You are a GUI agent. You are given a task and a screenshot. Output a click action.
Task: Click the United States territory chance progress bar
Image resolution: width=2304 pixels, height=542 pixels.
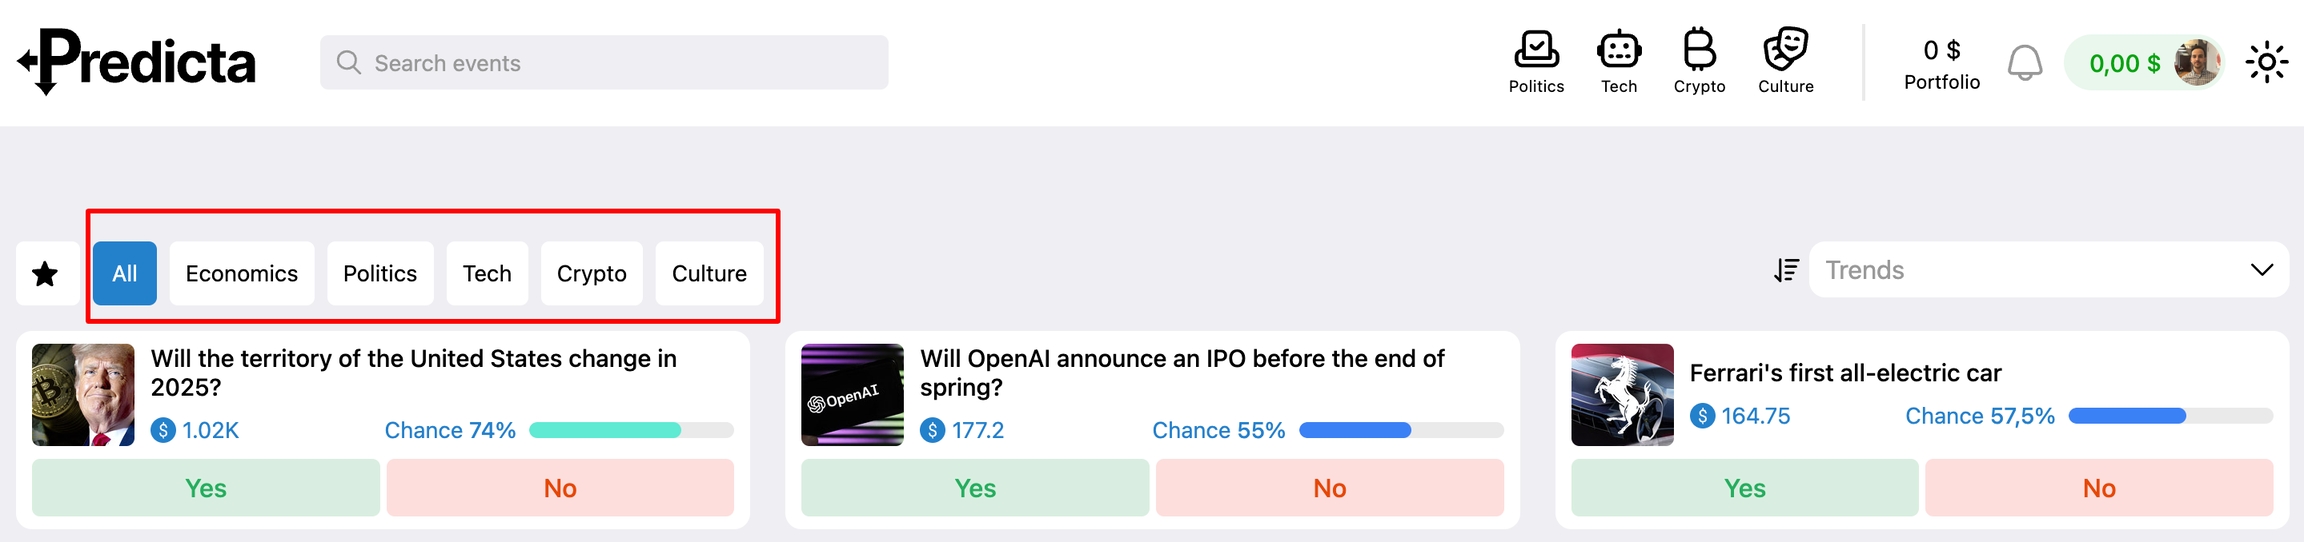[x=631, y=430]
